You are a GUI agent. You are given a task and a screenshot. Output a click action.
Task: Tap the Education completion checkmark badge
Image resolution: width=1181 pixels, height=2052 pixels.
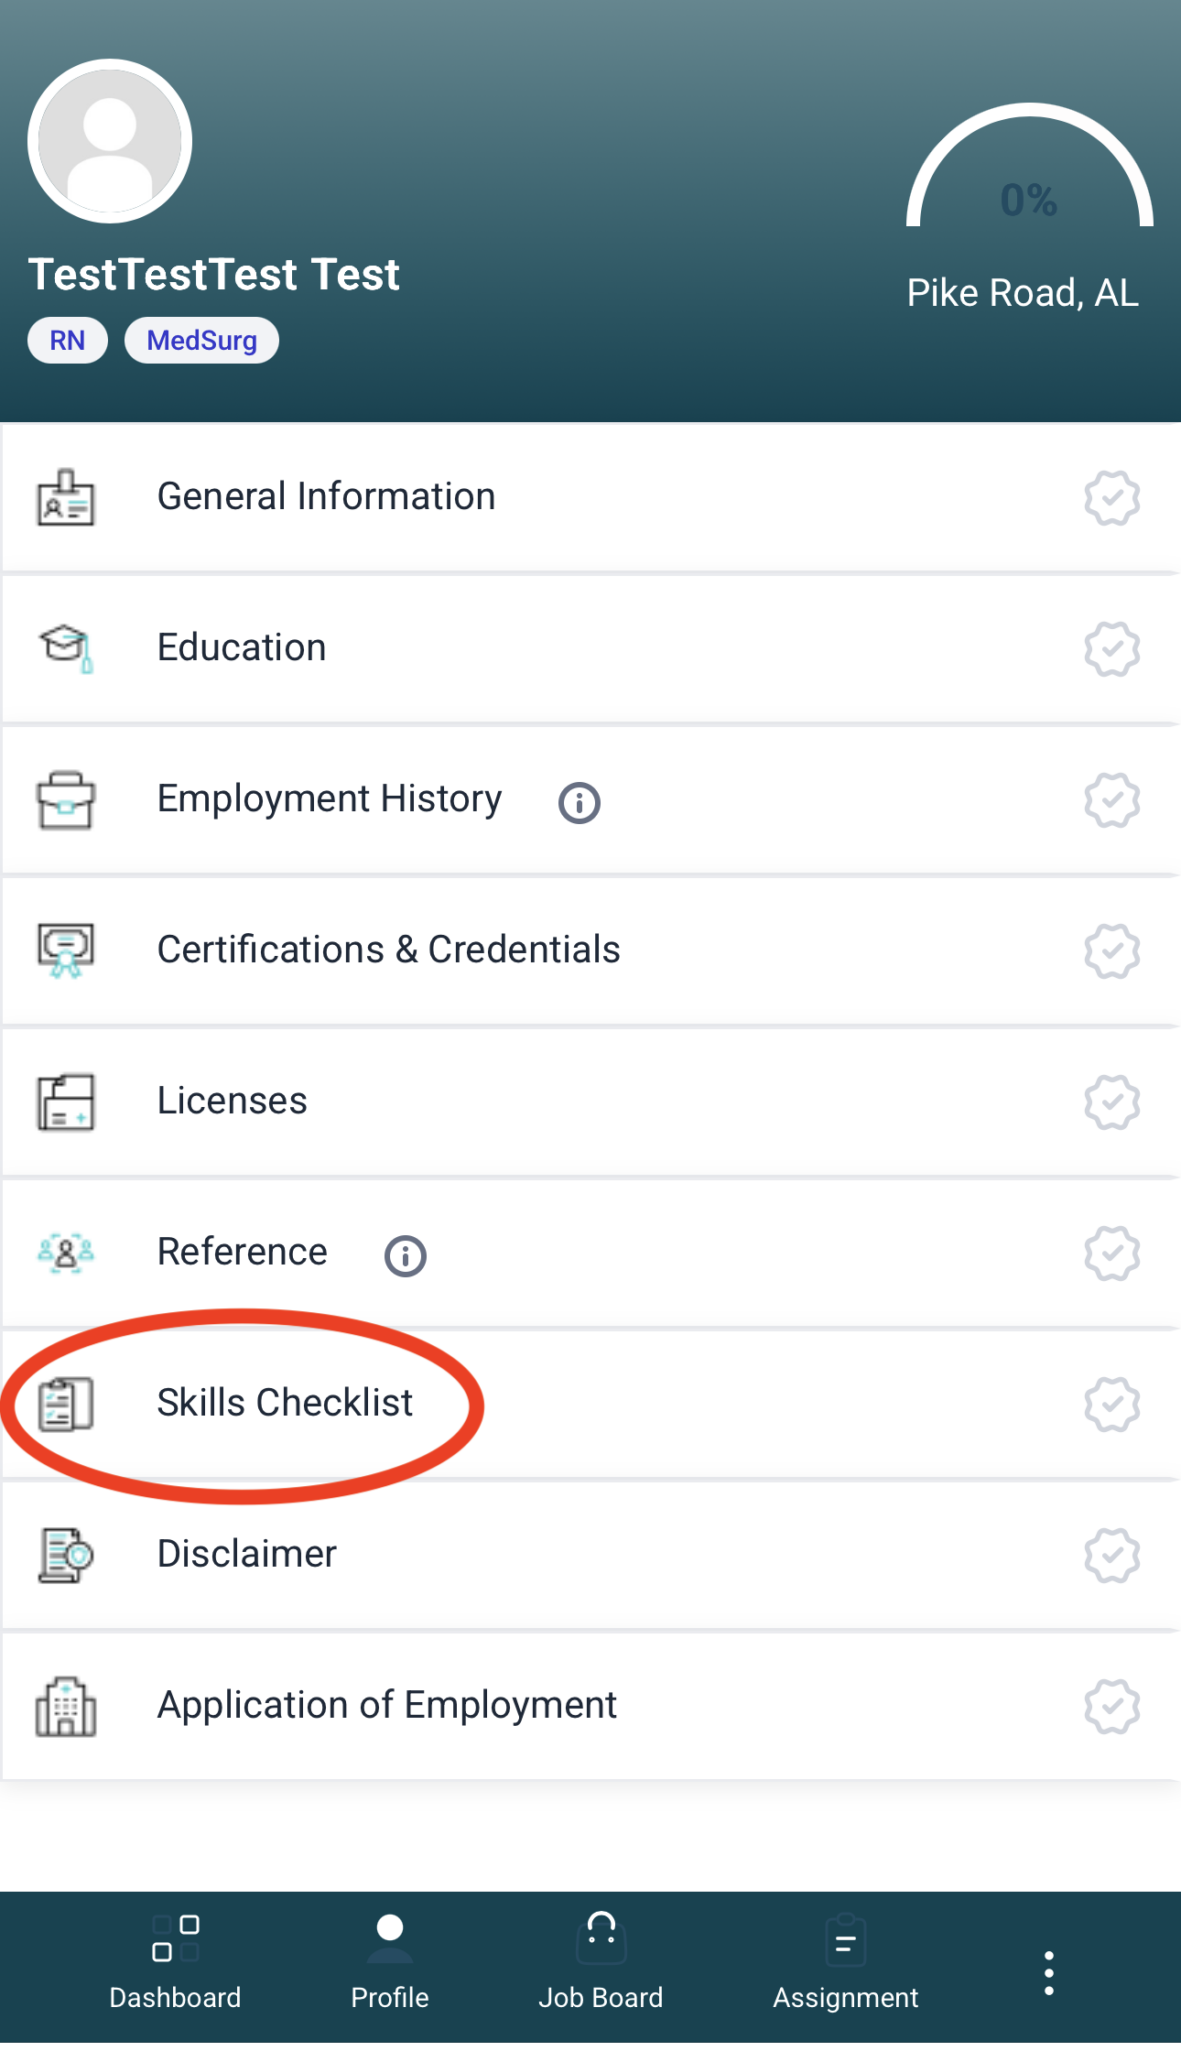click(1112, 649)
